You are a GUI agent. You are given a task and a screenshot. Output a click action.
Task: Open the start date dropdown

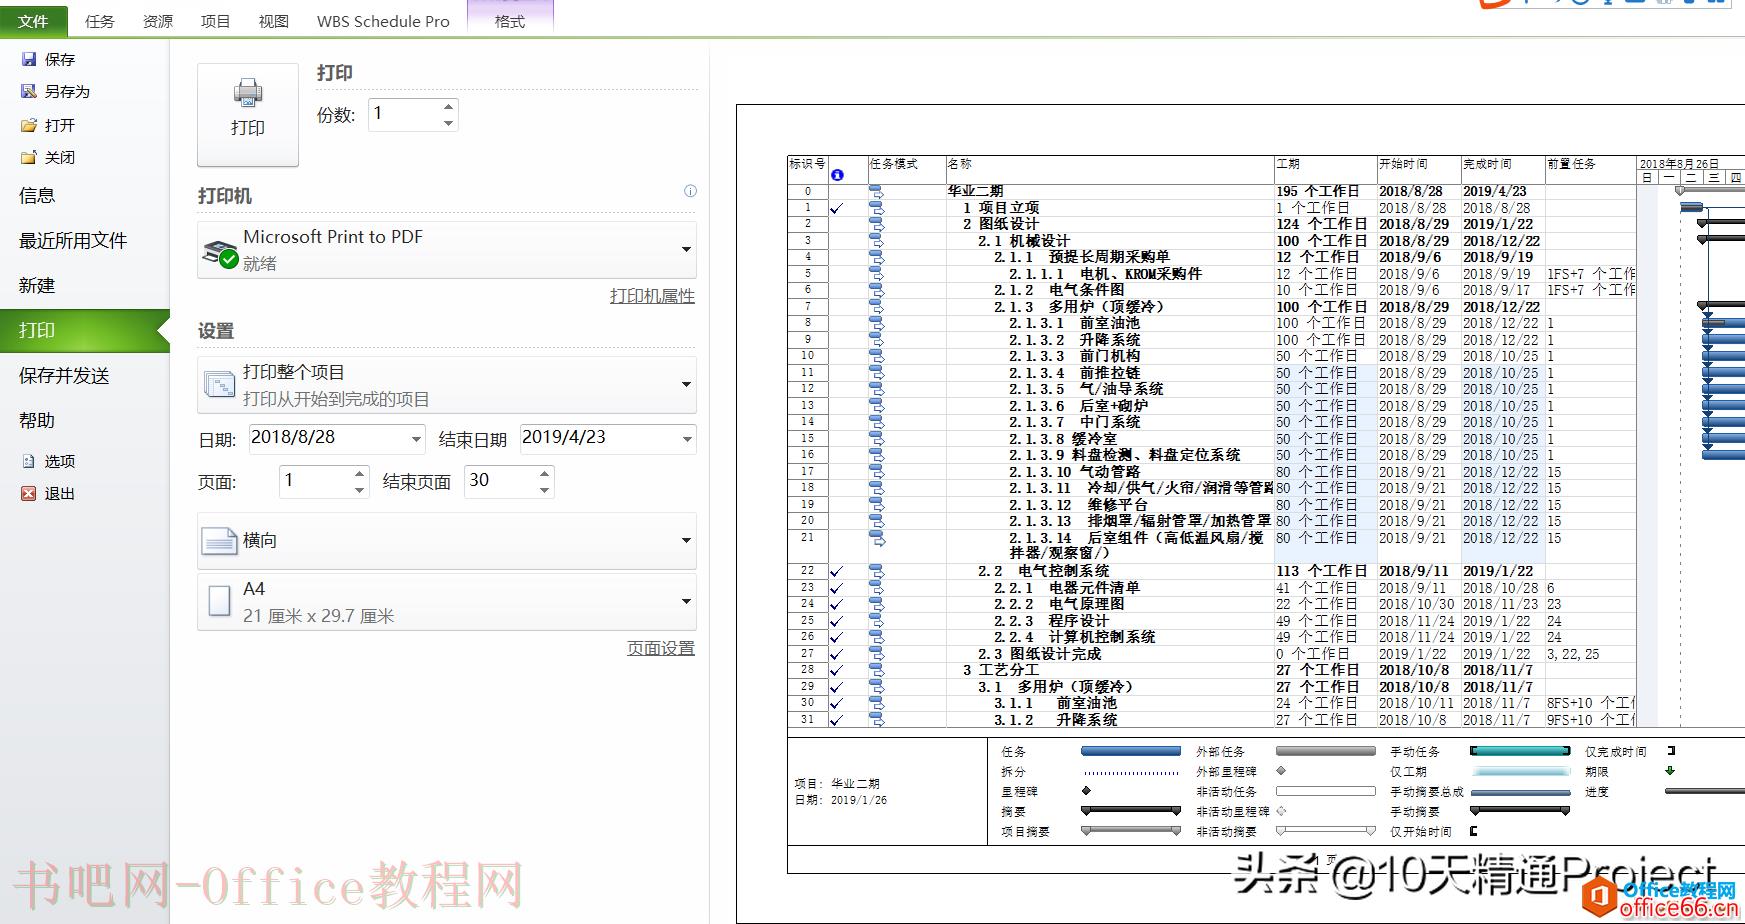click(417, 439)
